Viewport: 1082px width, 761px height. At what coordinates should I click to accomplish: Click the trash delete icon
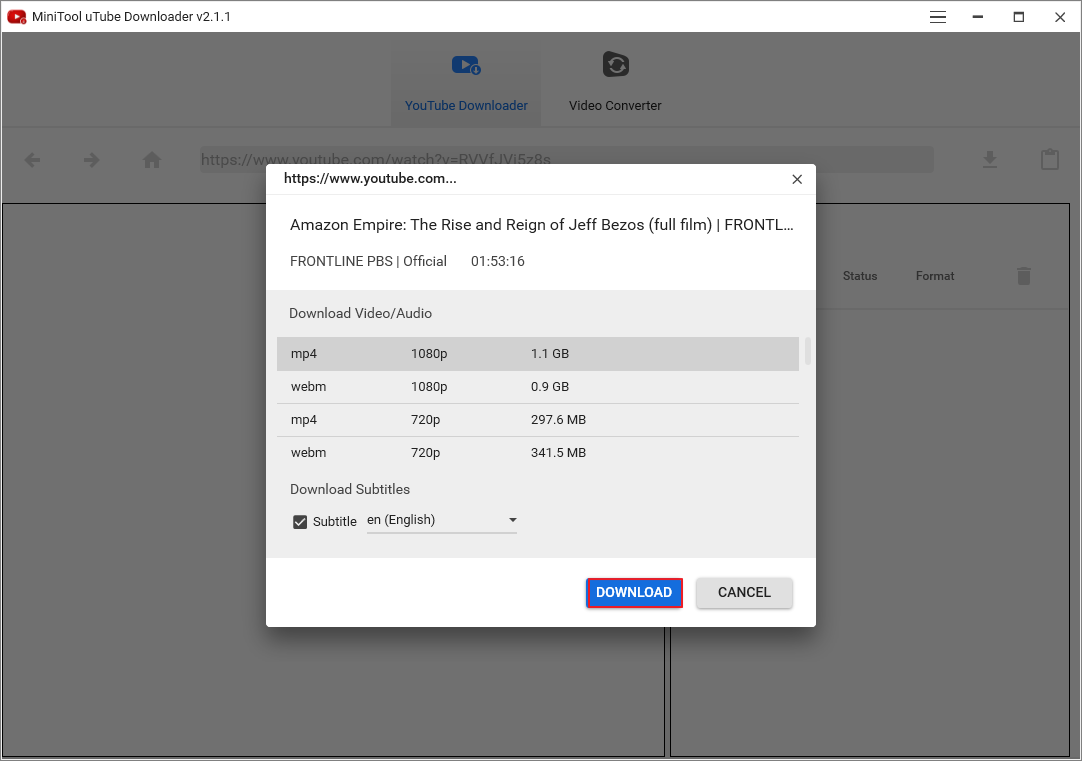(1023, 276)
